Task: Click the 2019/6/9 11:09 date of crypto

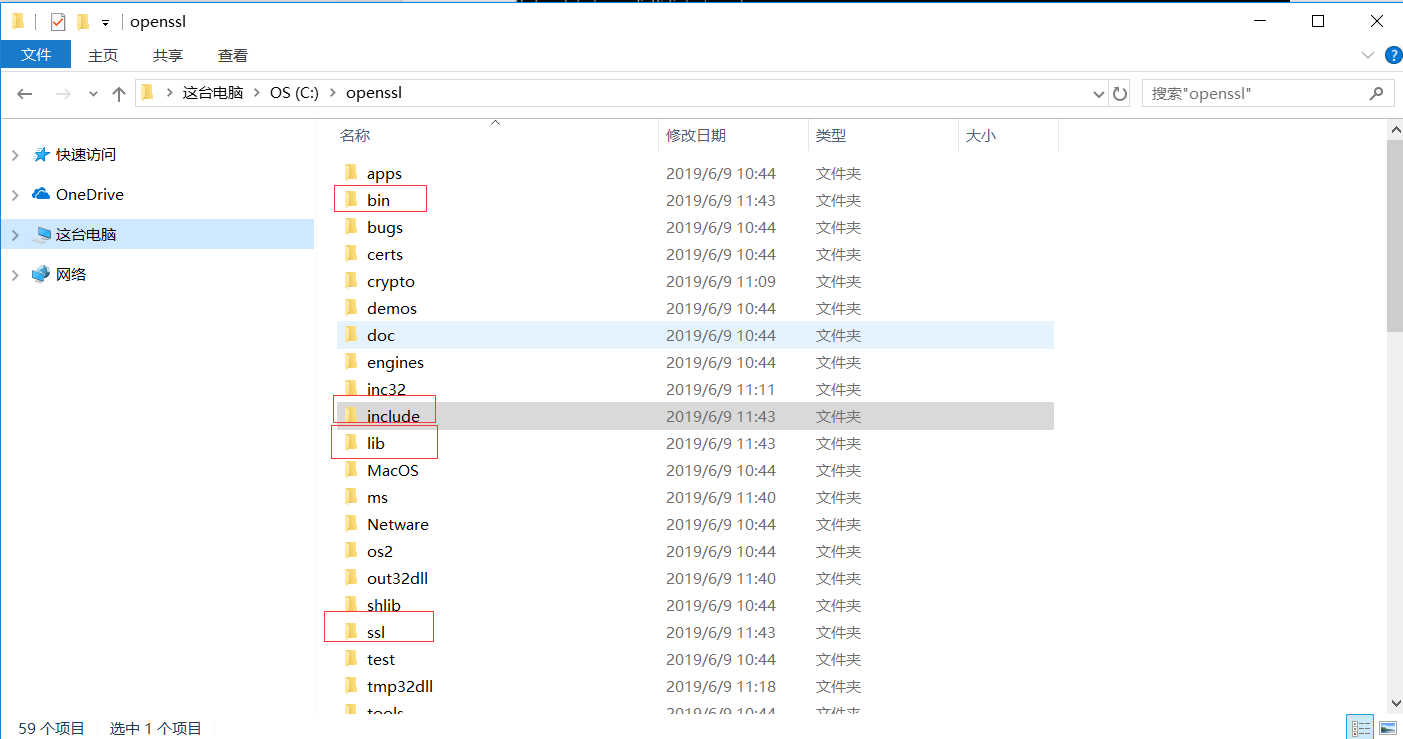Action: pos(721,281)
